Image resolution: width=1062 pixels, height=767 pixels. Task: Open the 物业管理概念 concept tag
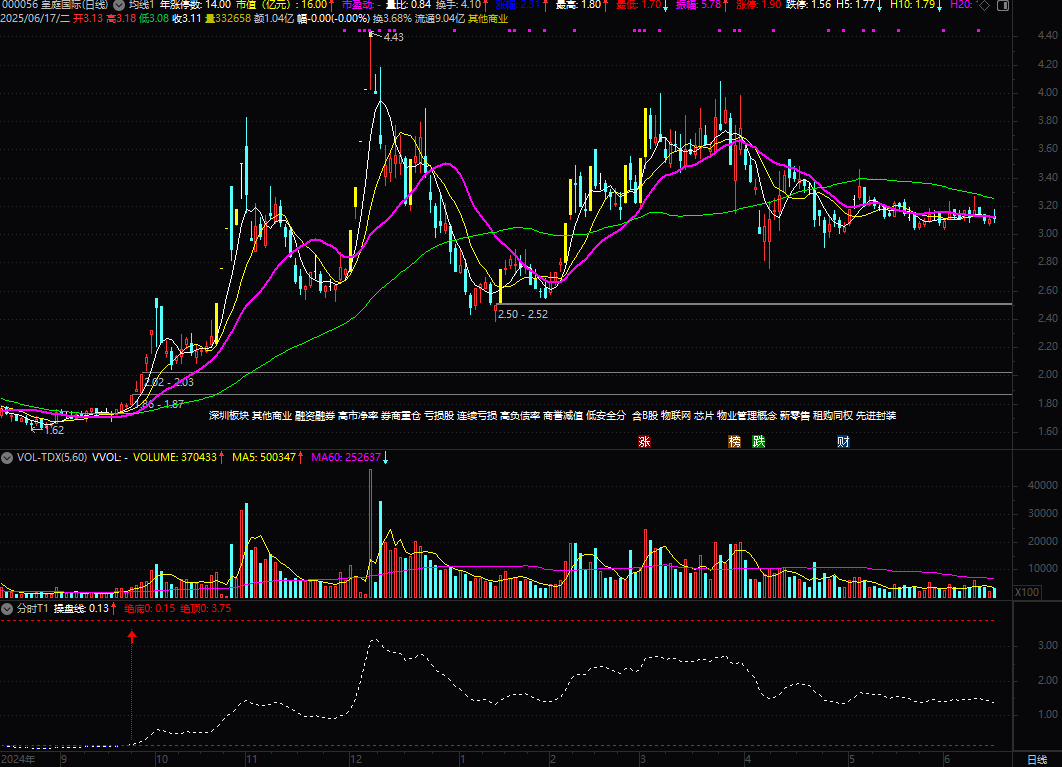[x=747, y=415]
